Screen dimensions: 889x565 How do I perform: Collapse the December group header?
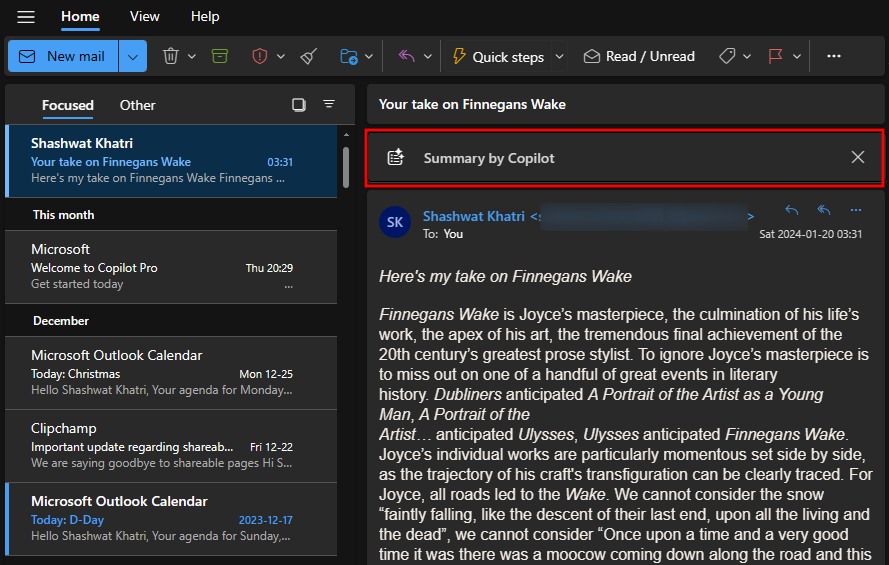tap(171, 321)
